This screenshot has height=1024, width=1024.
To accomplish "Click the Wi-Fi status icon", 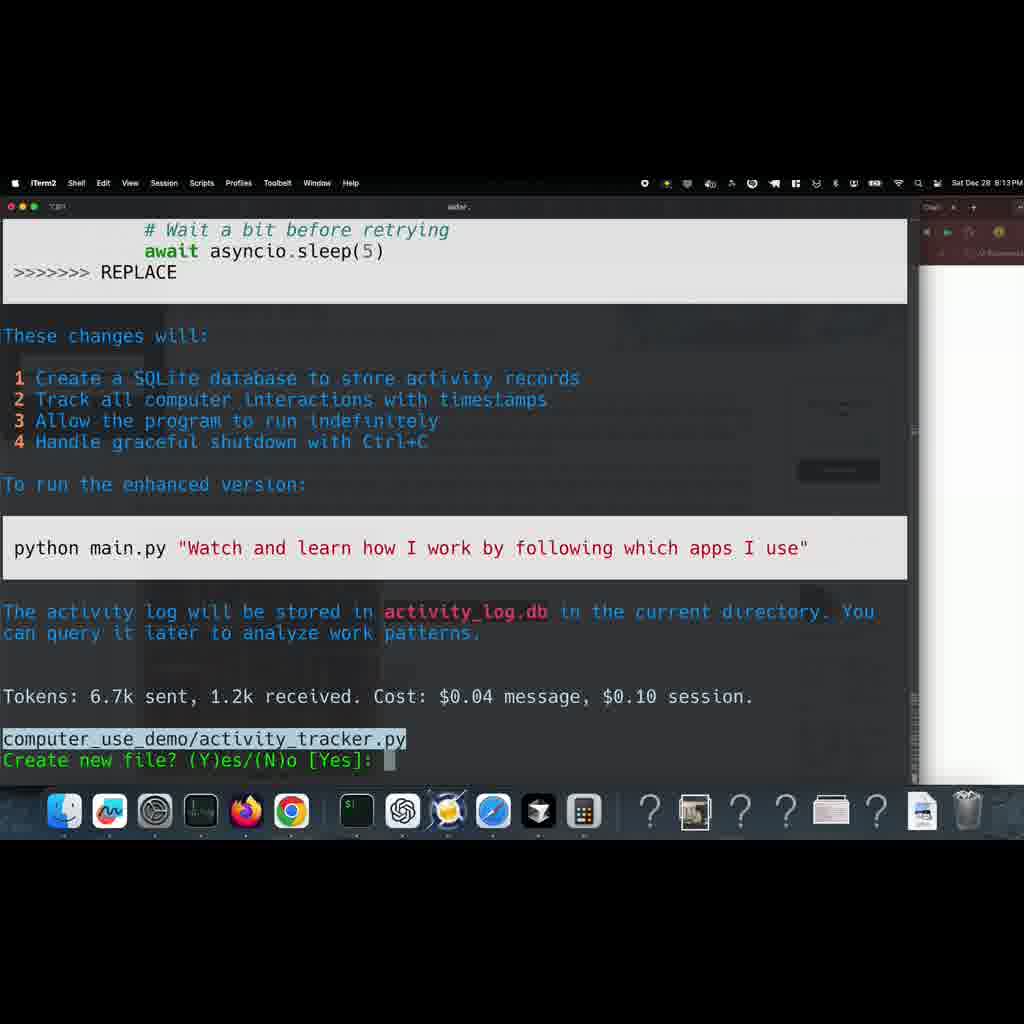I will tap(898, 183).
